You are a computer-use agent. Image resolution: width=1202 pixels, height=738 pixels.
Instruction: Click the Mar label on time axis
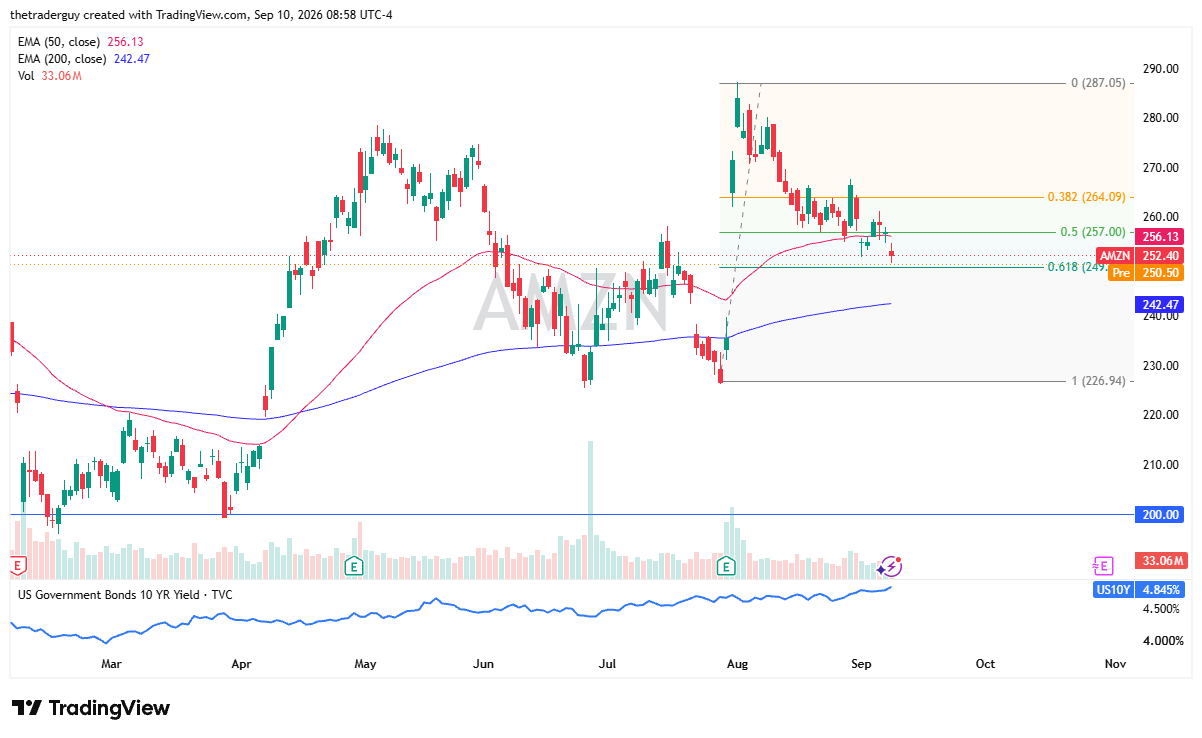pos(111,663)
